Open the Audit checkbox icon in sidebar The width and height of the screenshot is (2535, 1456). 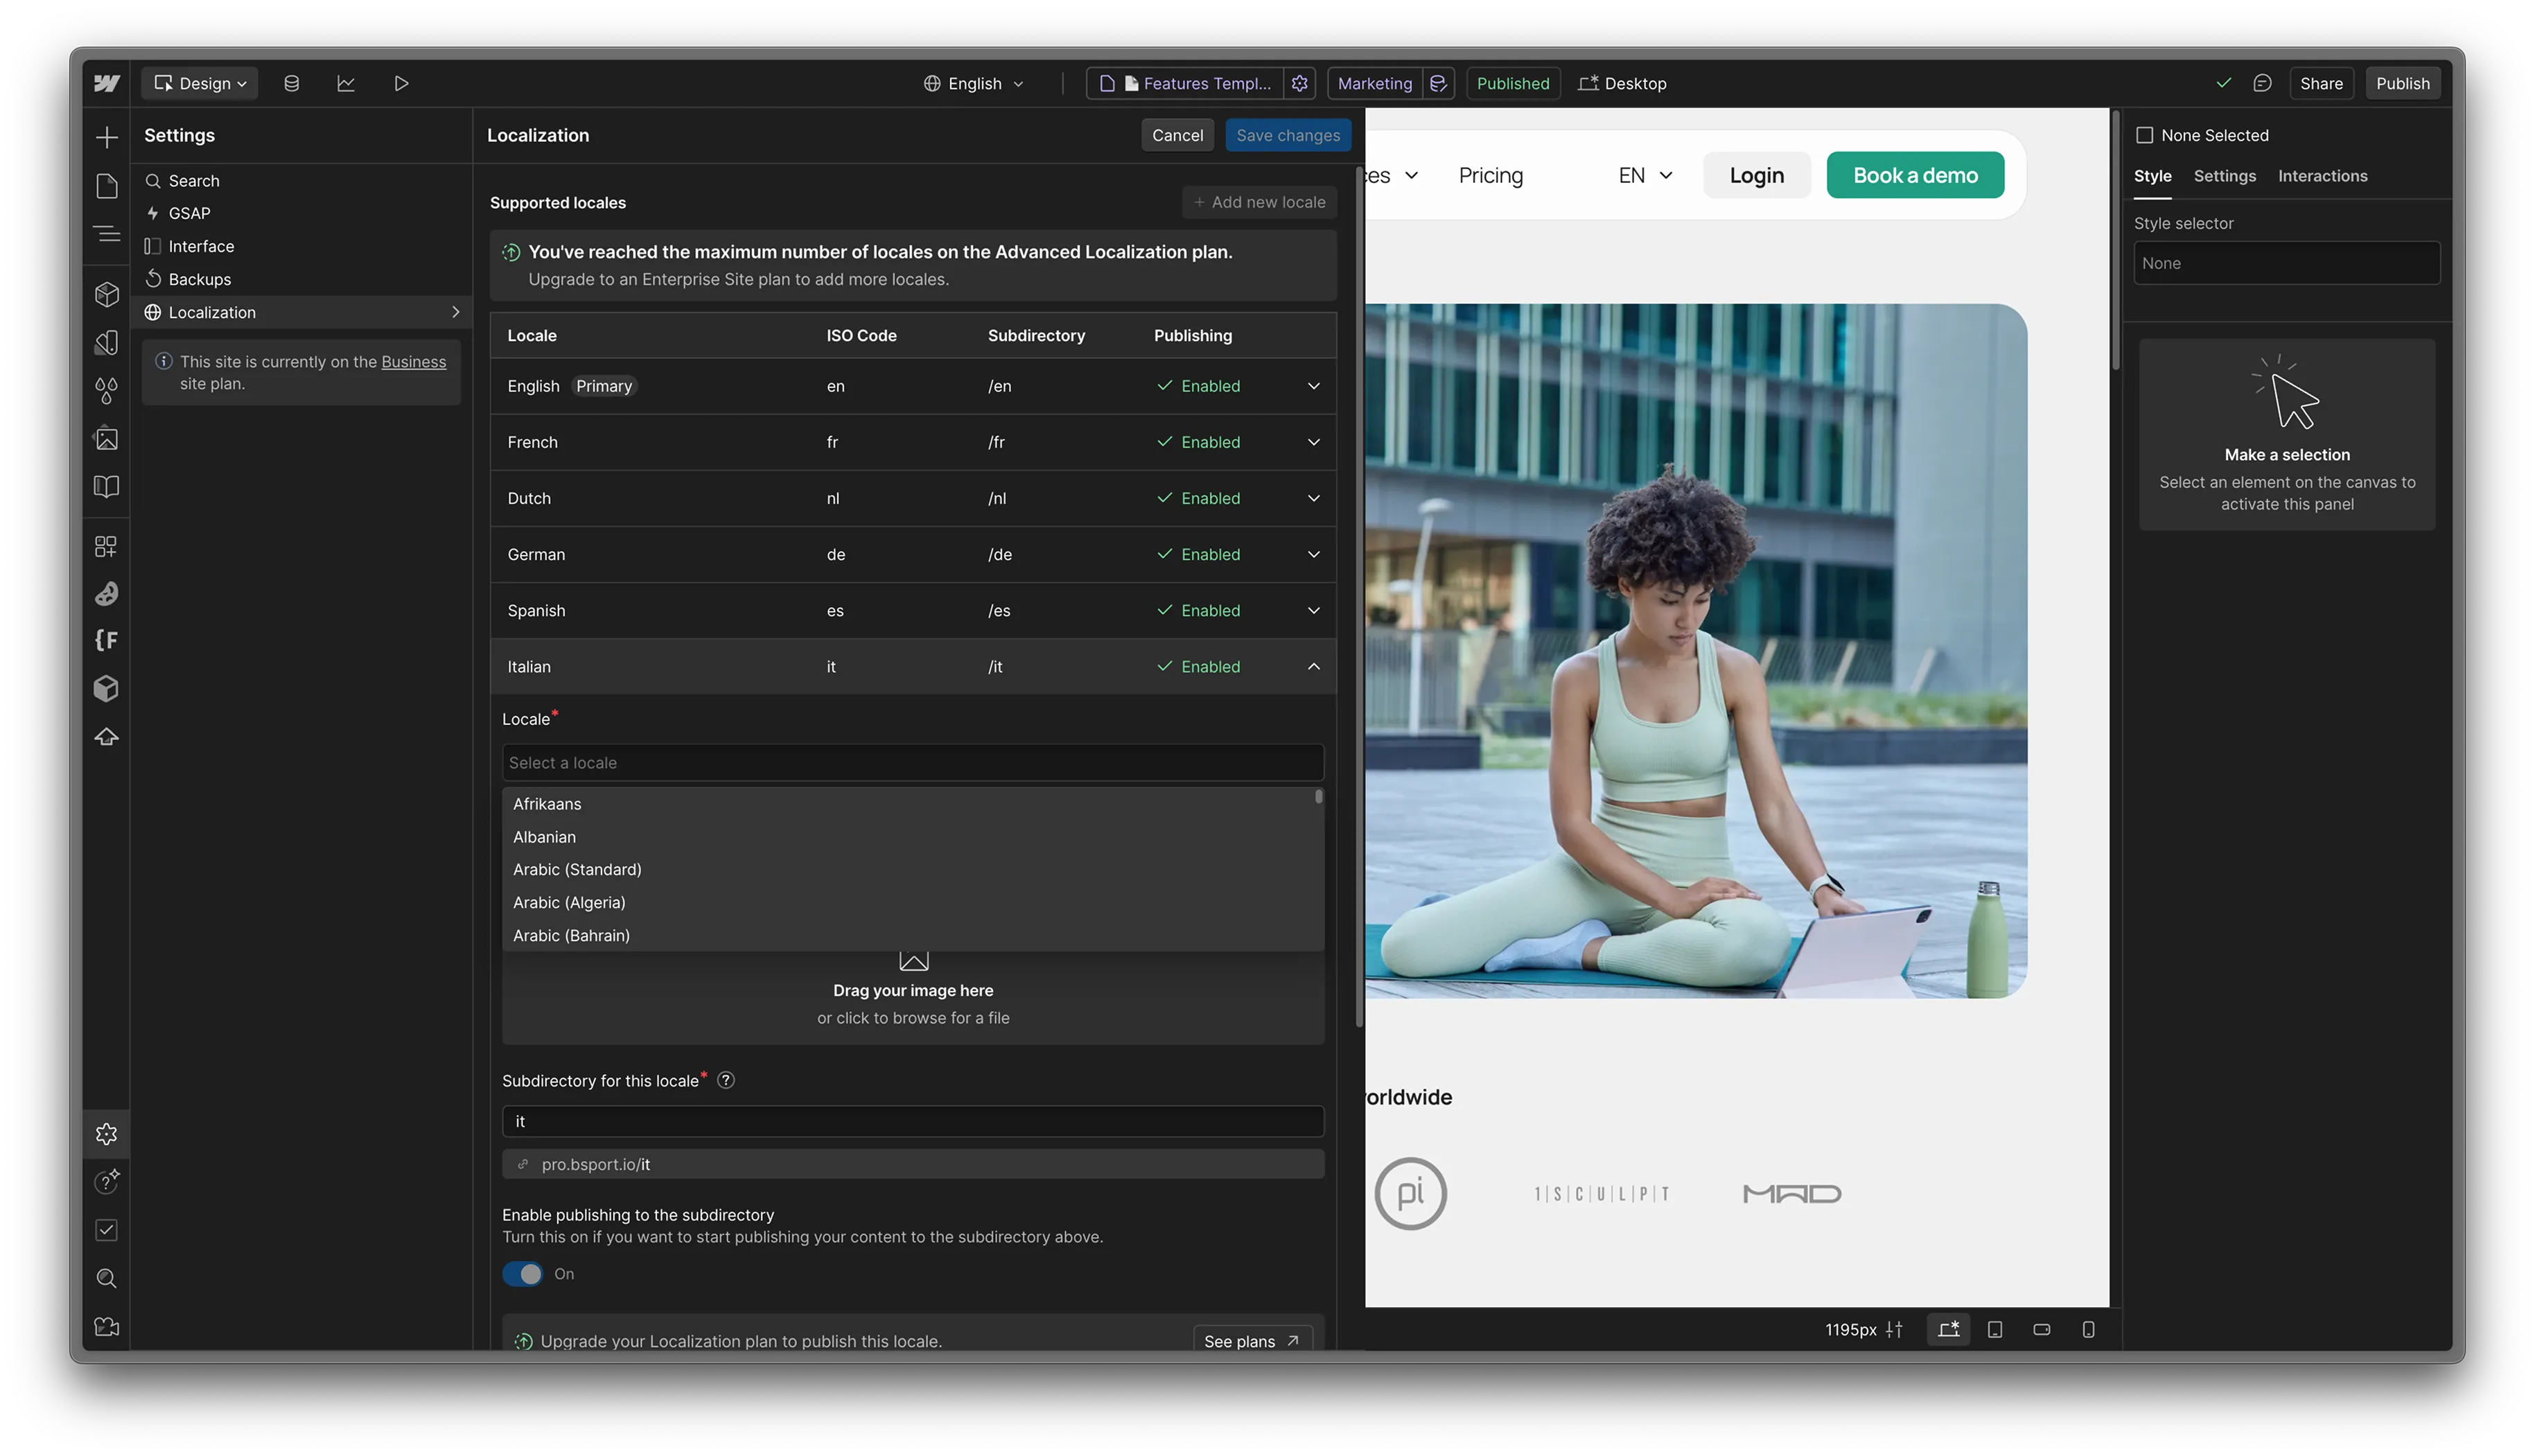[x=106, y=1230]
